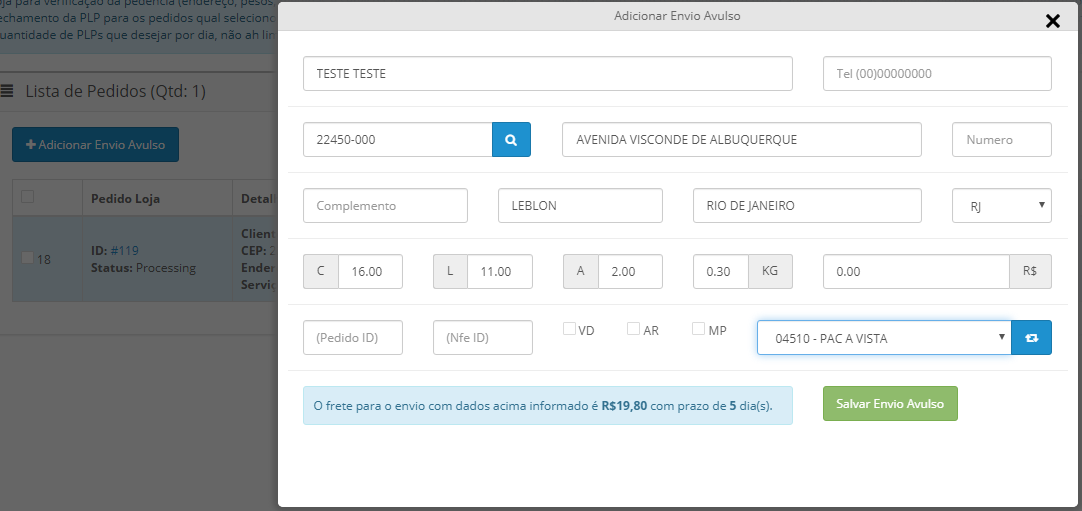Click the refresh shipping quote icon
The width and height of the screenshot is (1082, 511).
pyautogui.click(x=1031, y=338)
